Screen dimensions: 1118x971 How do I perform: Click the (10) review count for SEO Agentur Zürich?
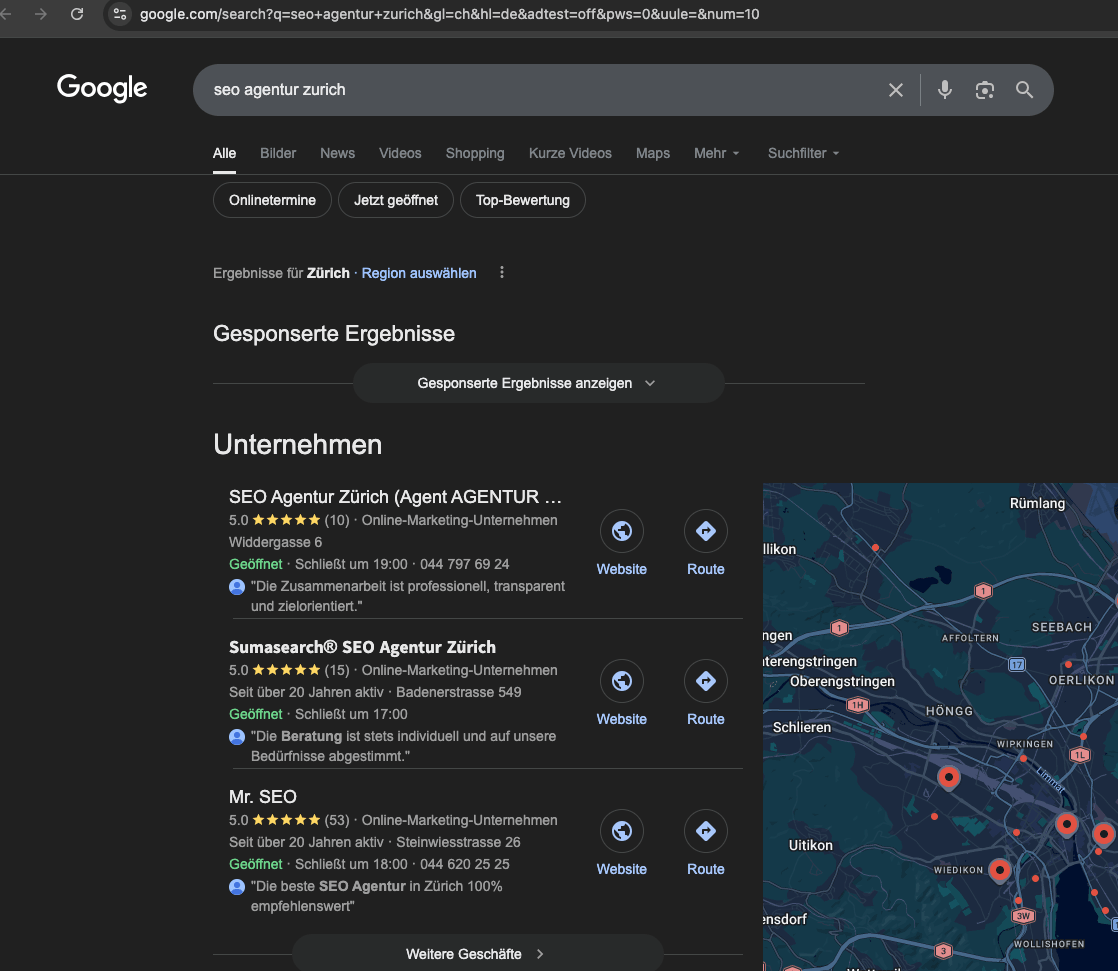click(x=337, y=520)
